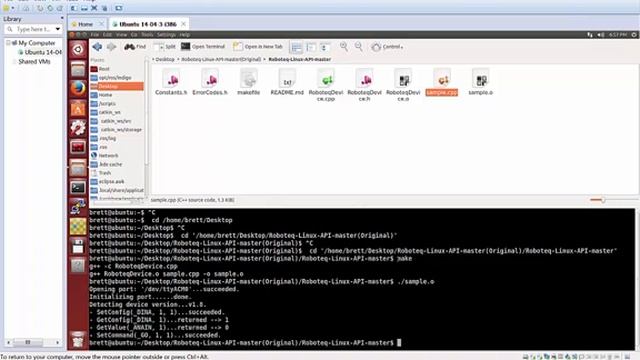Close the Home tab
640x360 pixels.
point(101,24)
